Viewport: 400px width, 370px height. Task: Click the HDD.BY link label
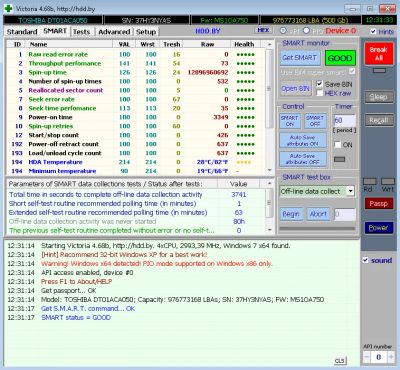pyautogui.click(x=208, y=31)
